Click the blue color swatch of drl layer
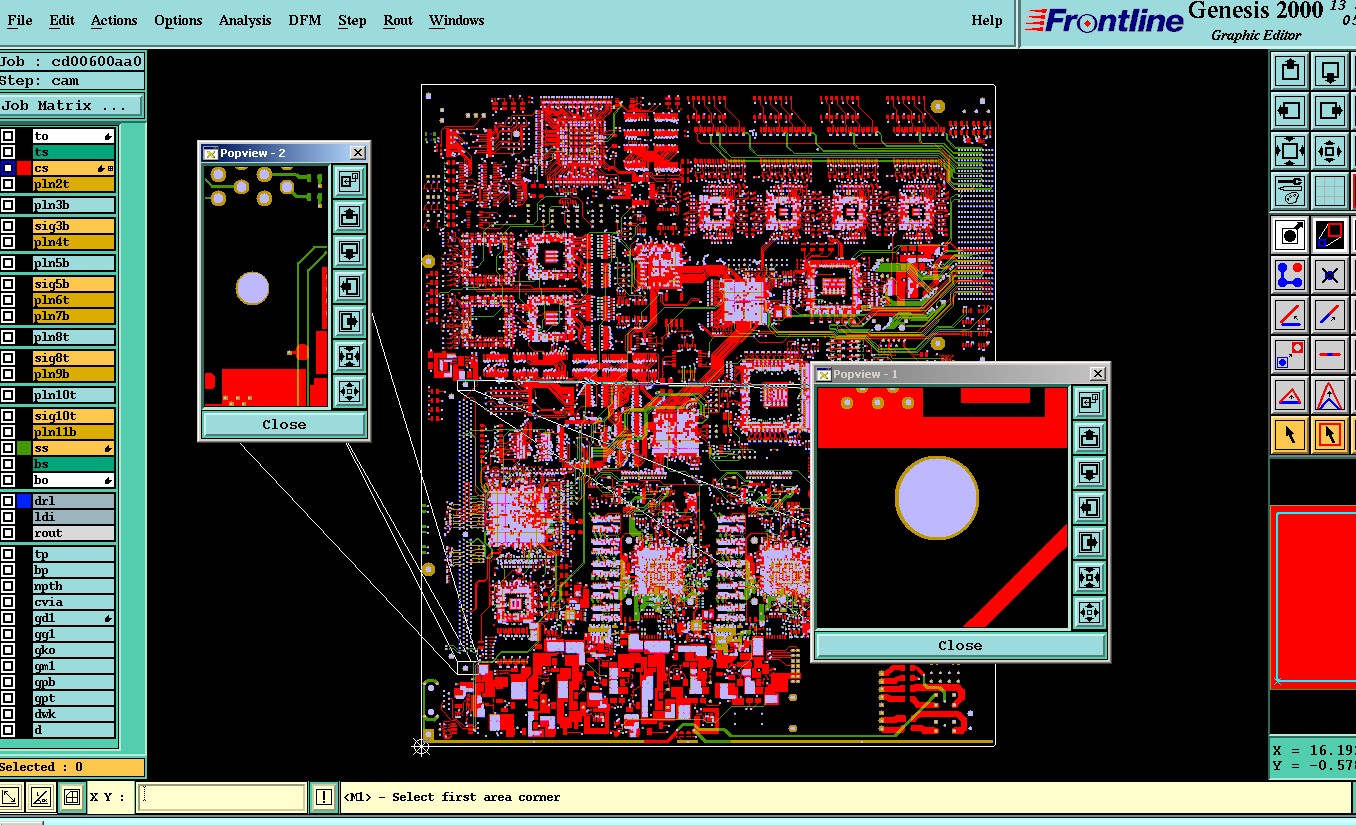This screenshot has width=1356, height=825. [x=24, y=501]
